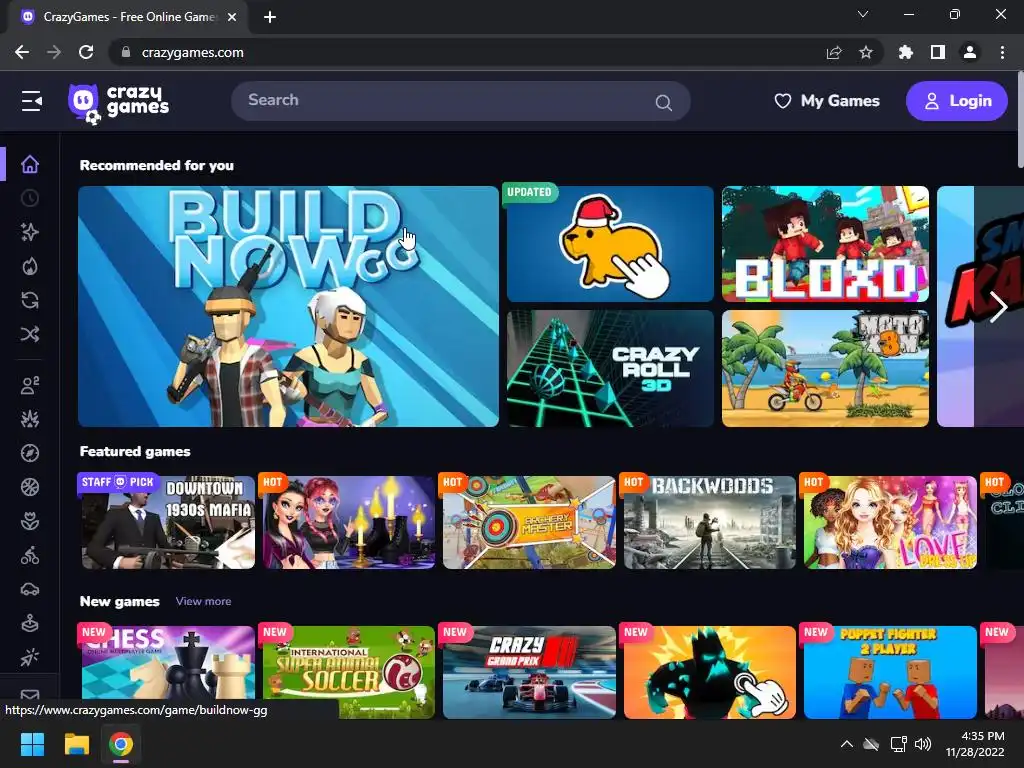
Task: Open the BuildNow GG game banner
Action: tap(288, 306)
